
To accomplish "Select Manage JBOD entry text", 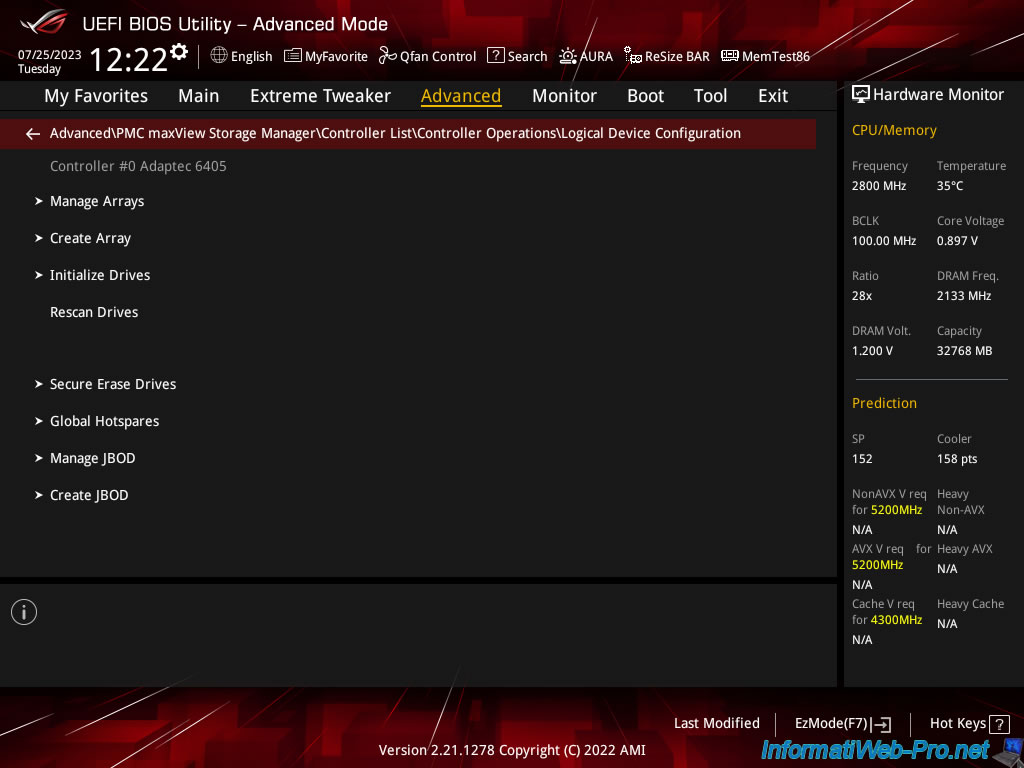I will tap(93, 458).
